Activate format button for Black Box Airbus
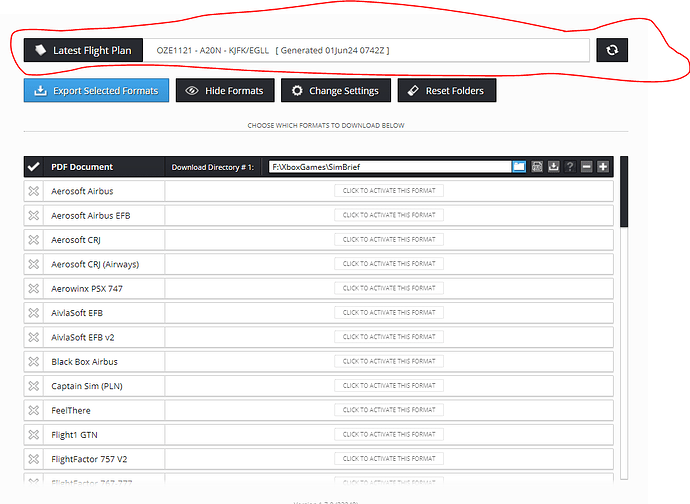The height and width of the screenshot is (504, 690). tap(389, 361)
